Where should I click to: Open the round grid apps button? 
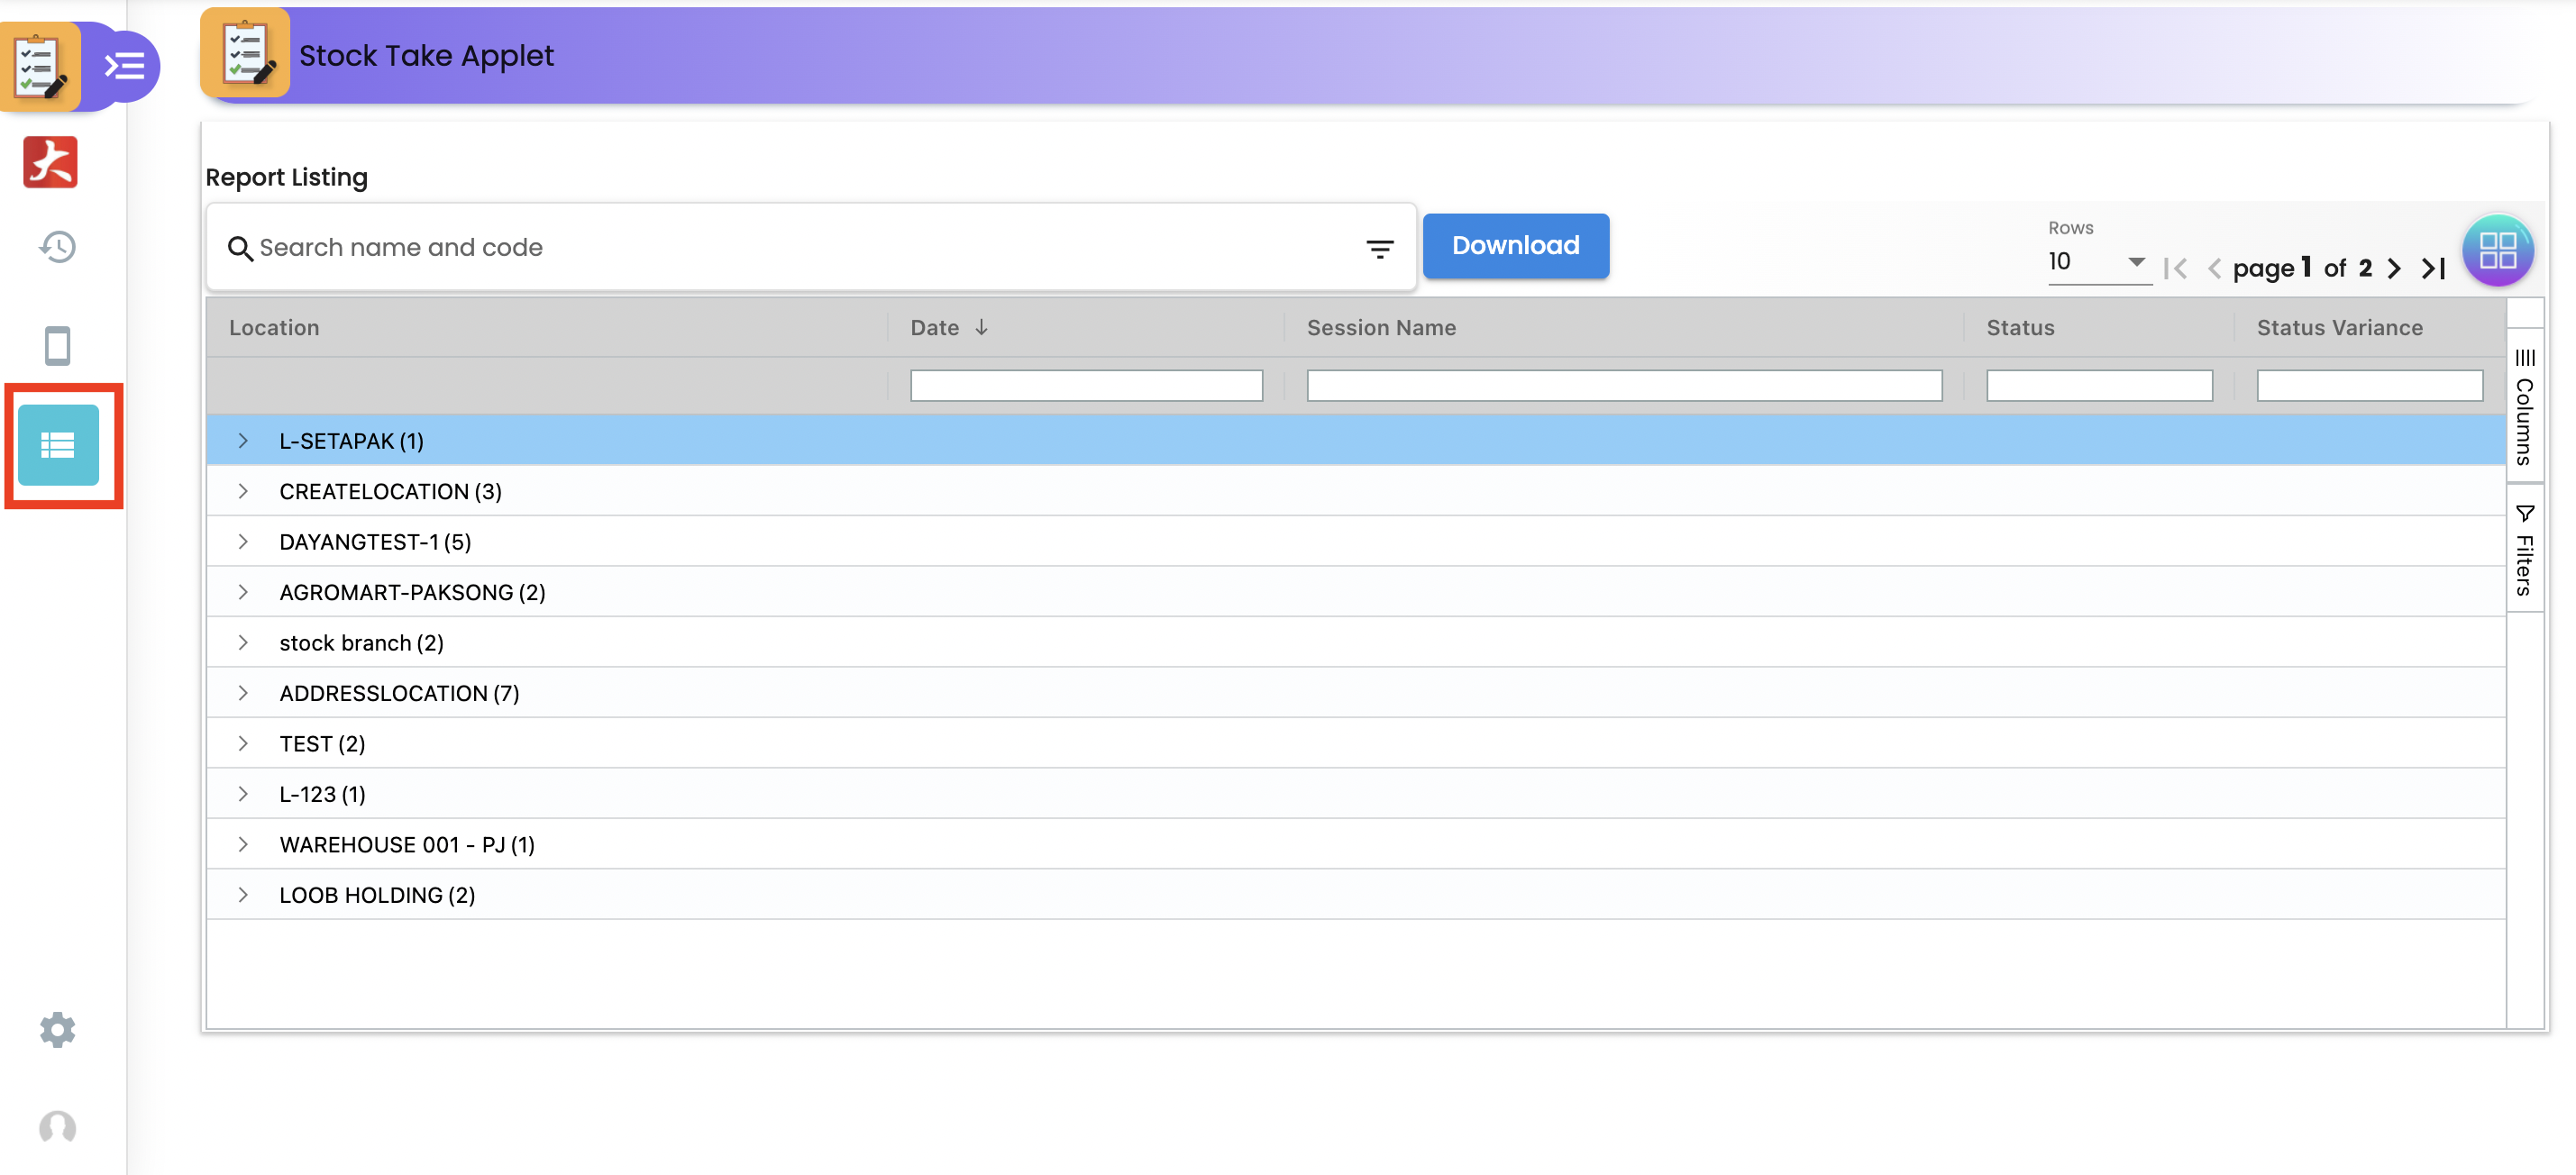click(x=2497, y=250)
